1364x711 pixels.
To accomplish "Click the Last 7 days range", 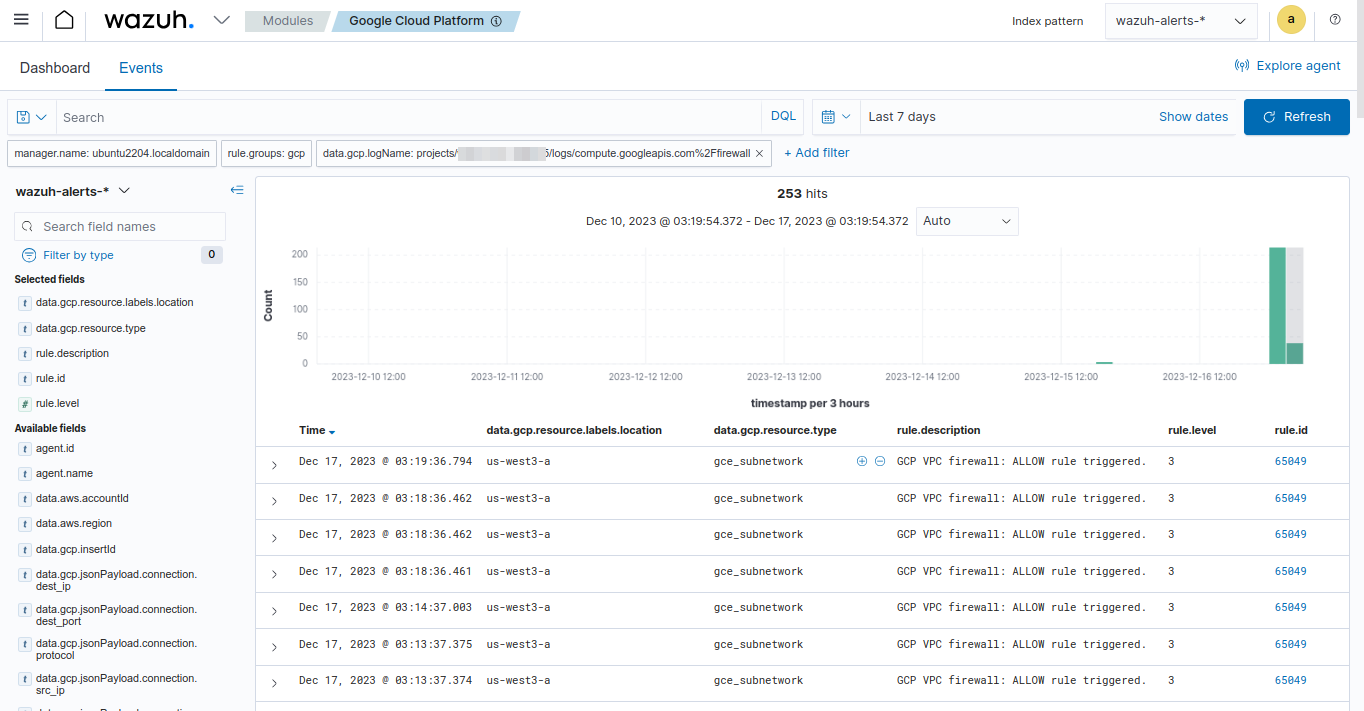I will tap(902, 117).
